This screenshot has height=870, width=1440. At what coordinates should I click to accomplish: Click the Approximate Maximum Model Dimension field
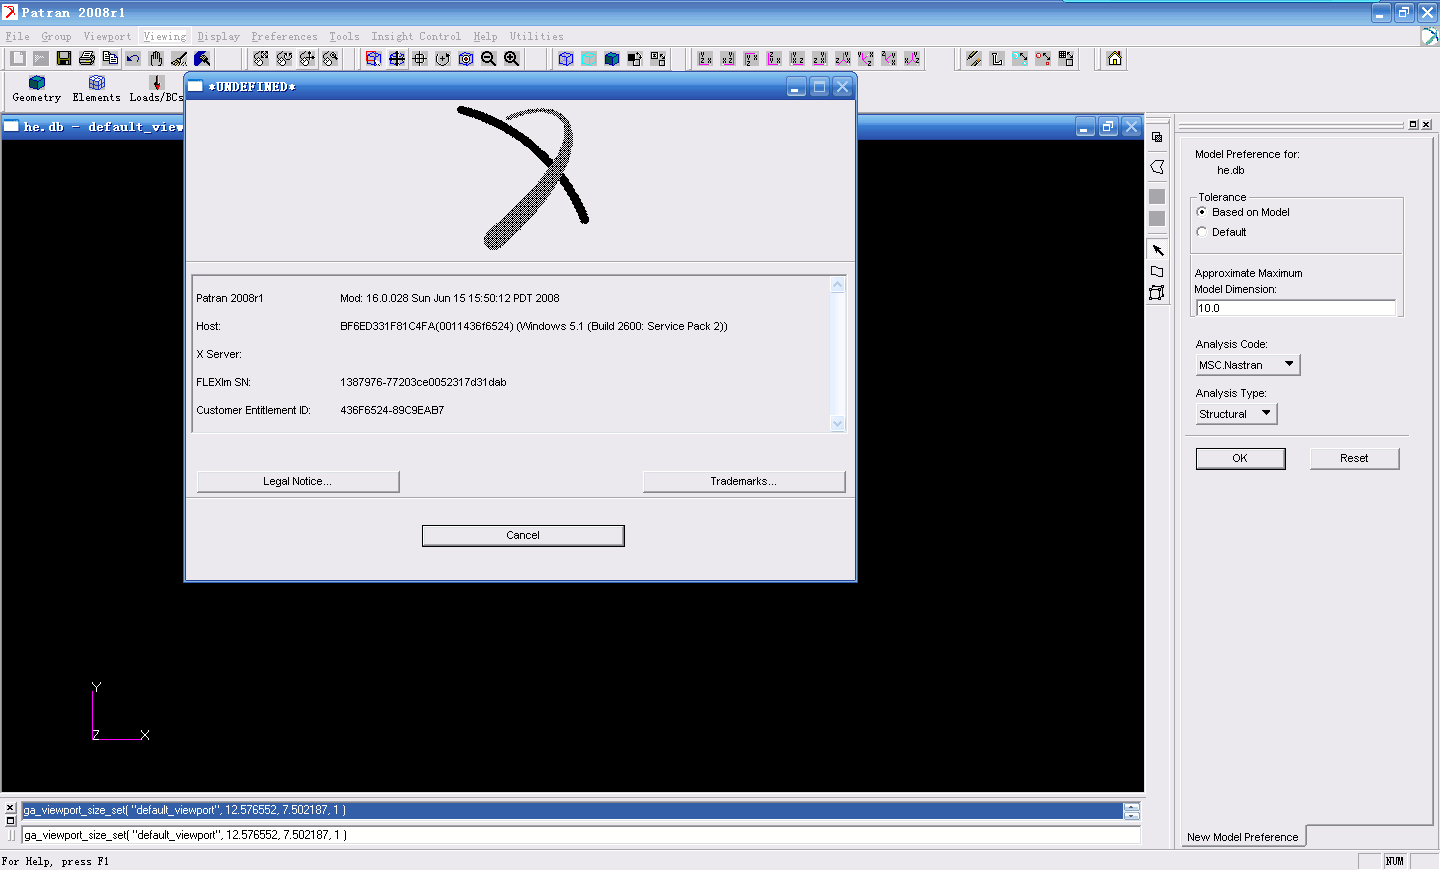point(1295,308)
